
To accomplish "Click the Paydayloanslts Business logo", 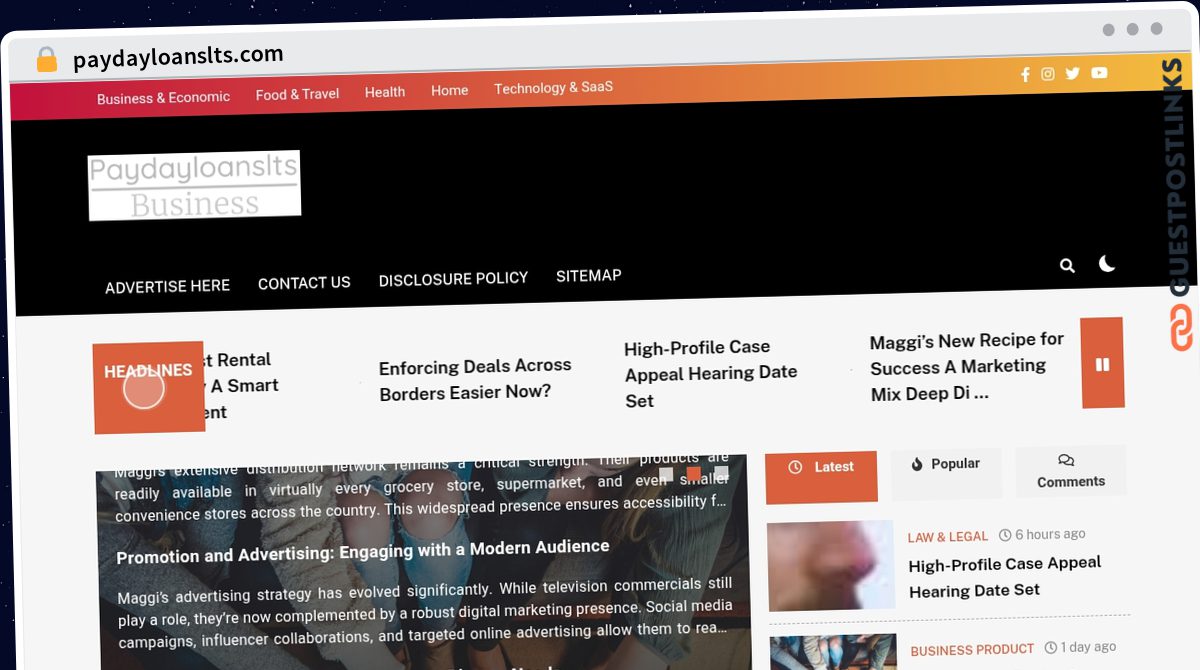I will (194, 186).
